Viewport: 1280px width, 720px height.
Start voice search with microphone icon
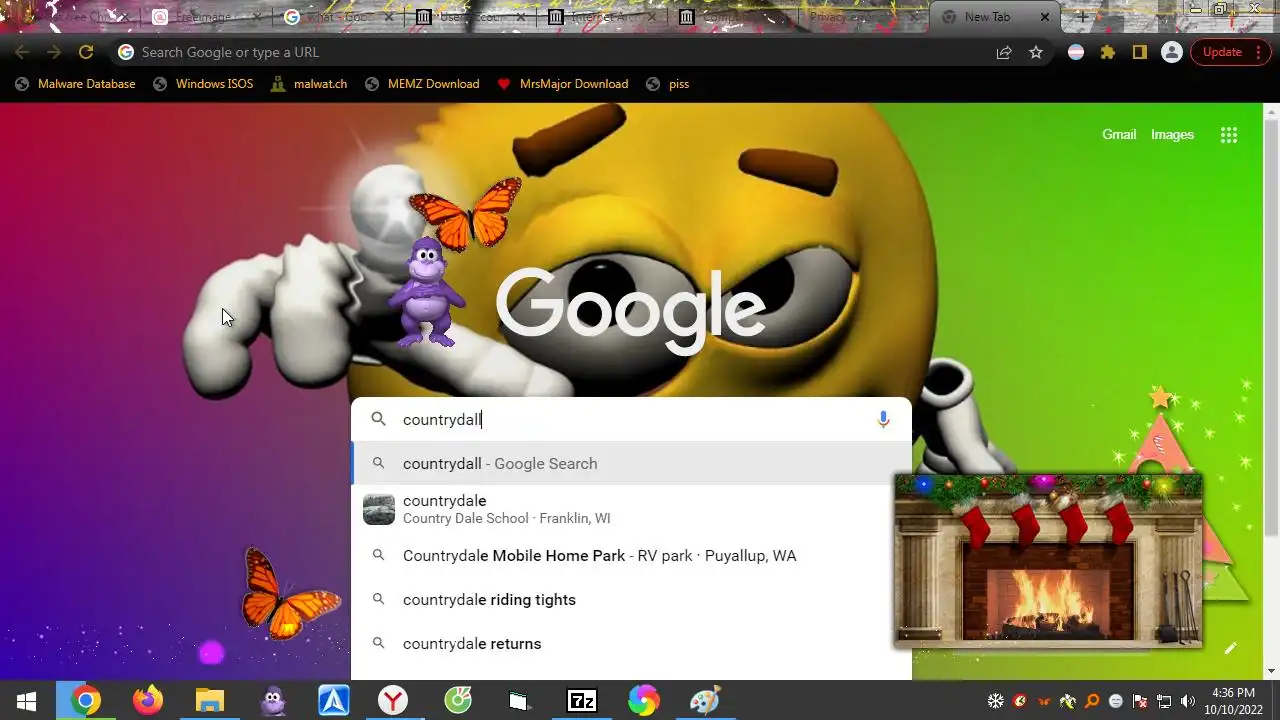(x=883, y=420)
